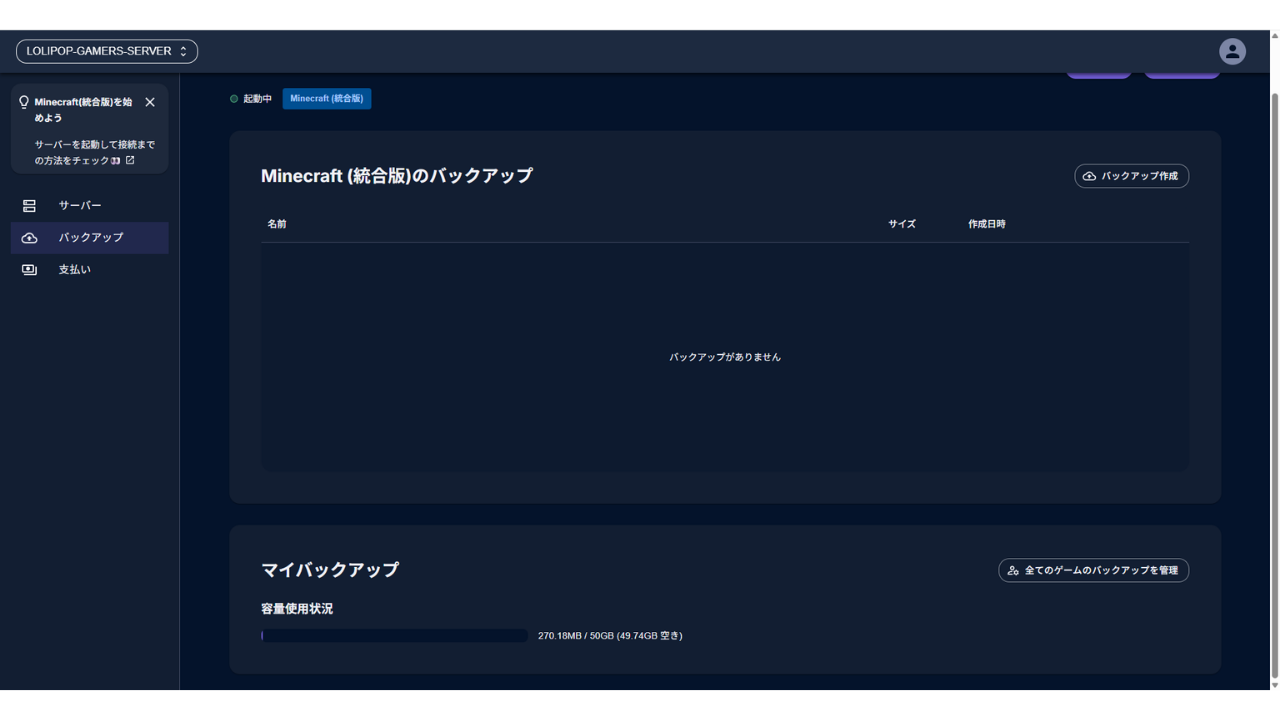Open the user account avatar menu
Screen dimensions: 1280x720
coord(1232,51)
